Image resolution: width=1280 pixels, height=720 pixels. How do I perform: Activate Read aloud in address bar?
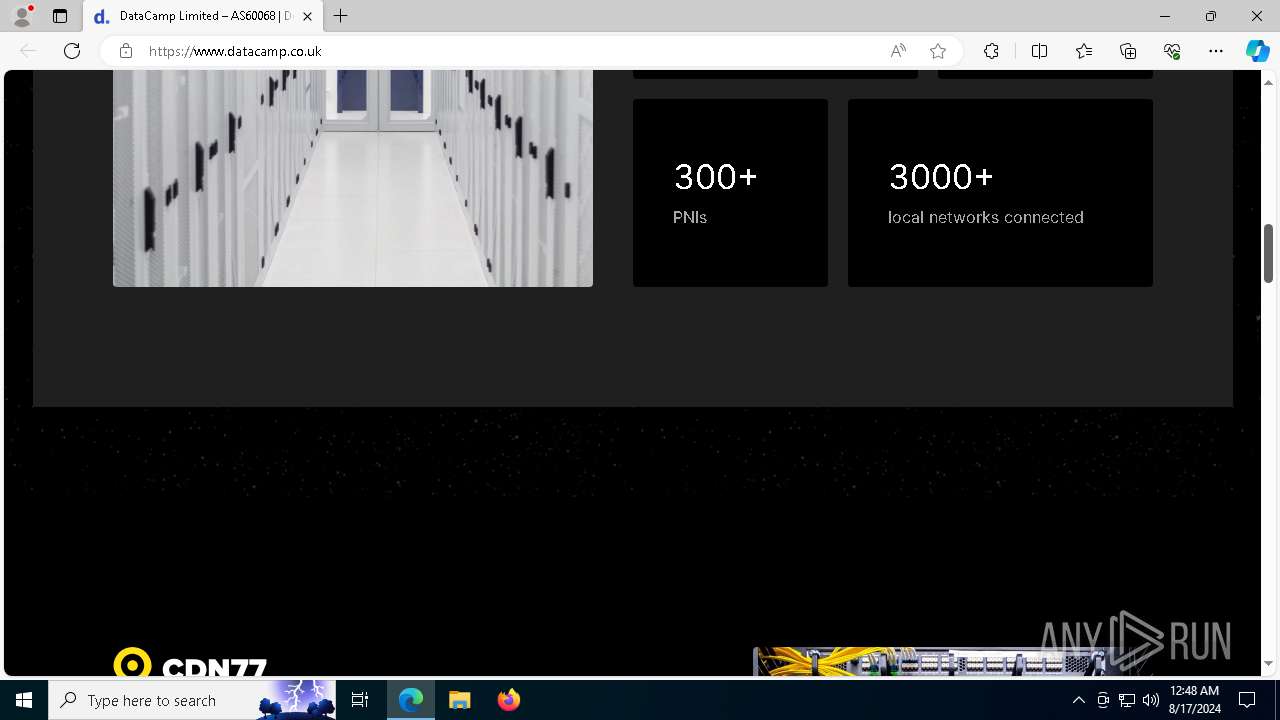898,51
